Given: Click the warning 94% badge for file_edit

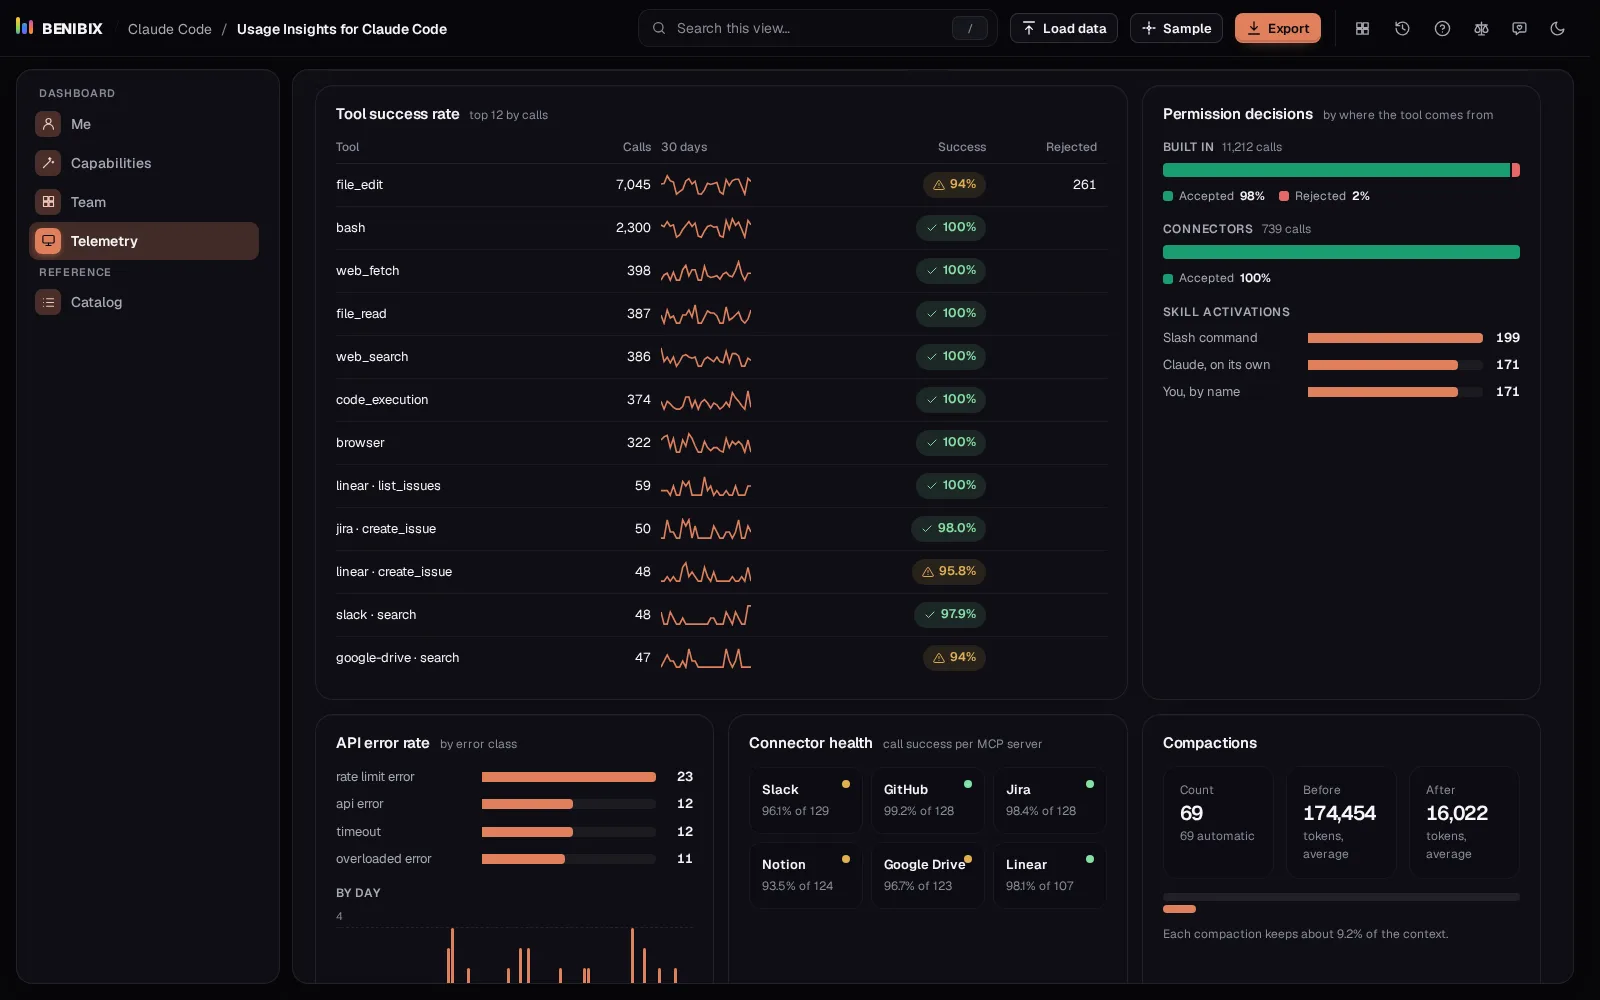Looking at the screenshot, I should click(x=954, y=184).
